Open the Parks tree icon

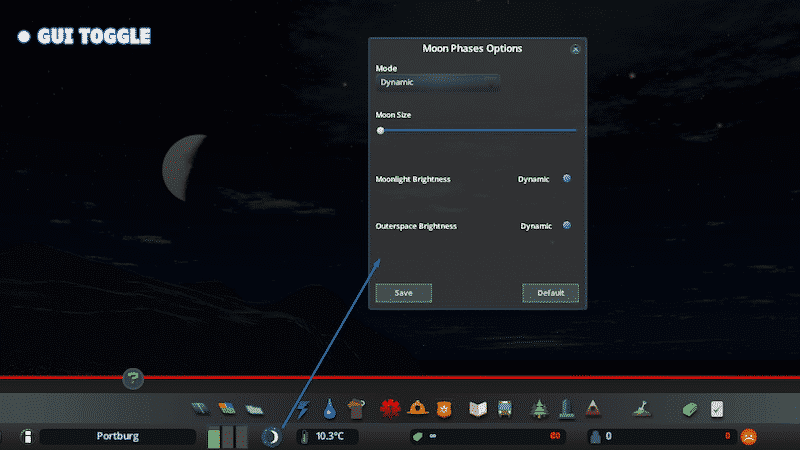[x=539, y=408]
